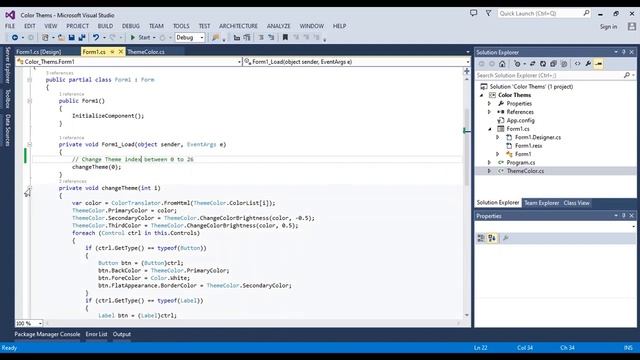The height and width of the screenshot is (360, 640).
Task: Click the New Project toolbar icon
Action: click(45, 38)
